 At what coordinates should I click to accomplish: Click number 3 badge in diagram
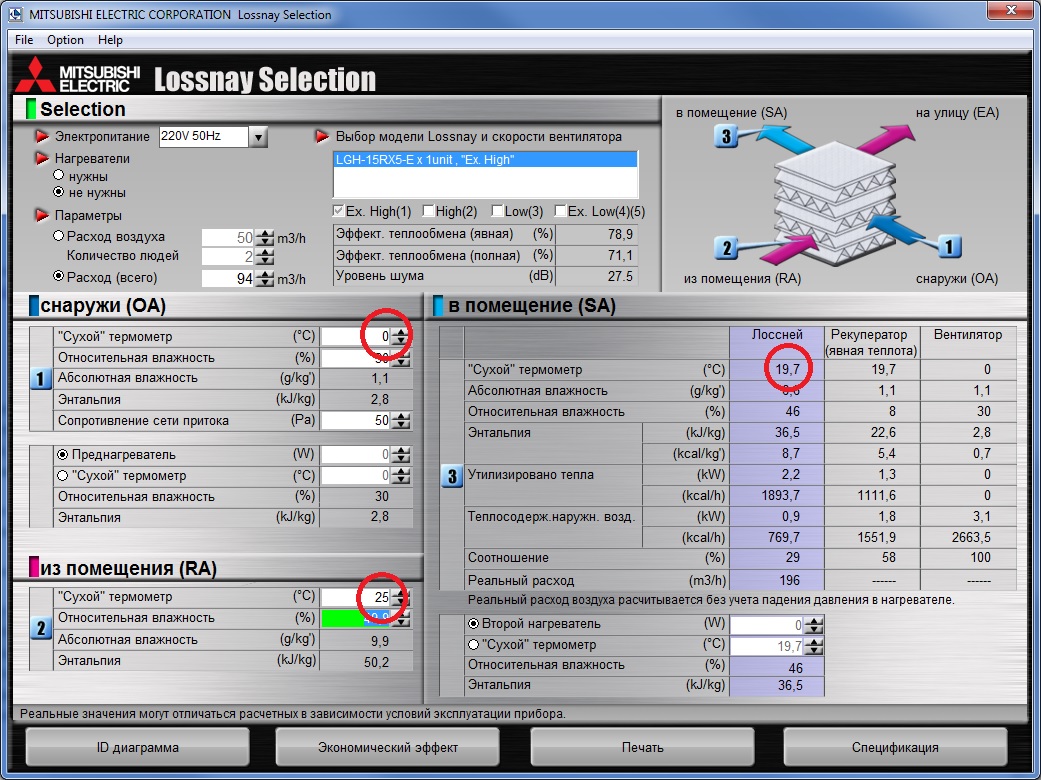coord(726,136)
